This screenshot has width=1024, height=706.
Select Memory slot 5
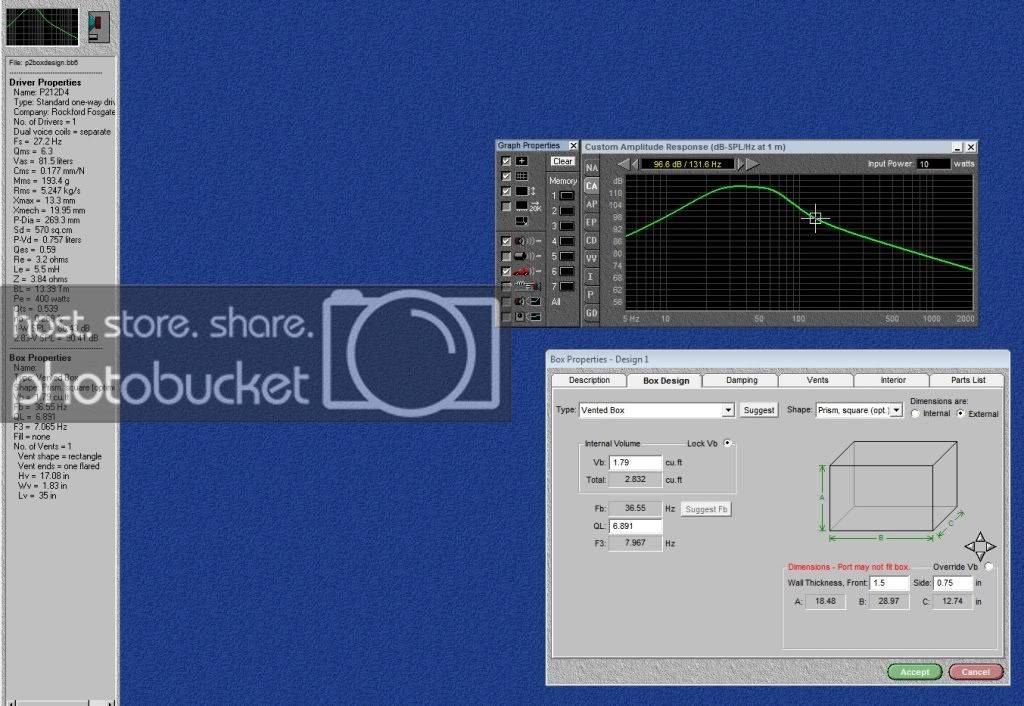pos(567,256)
